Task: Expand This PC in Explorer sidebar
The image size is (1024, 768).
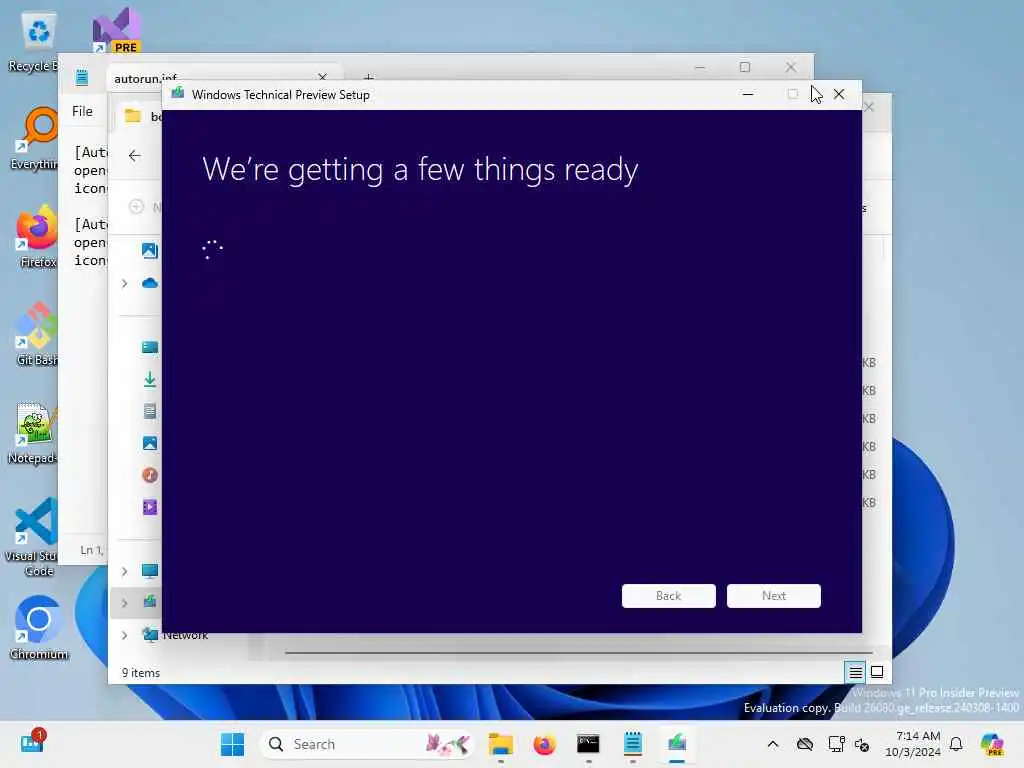Action: coord(124,571)
